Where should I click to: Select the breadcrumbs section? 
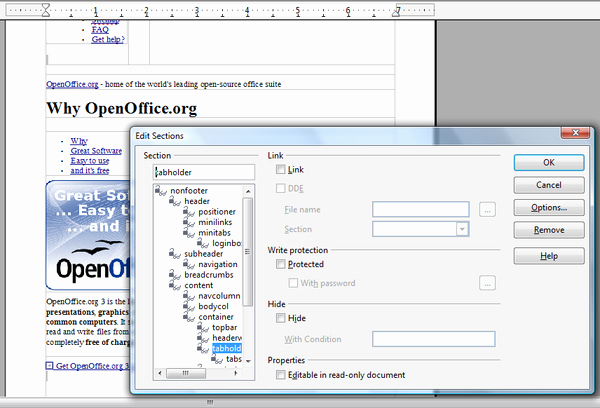tap(209, 274)
